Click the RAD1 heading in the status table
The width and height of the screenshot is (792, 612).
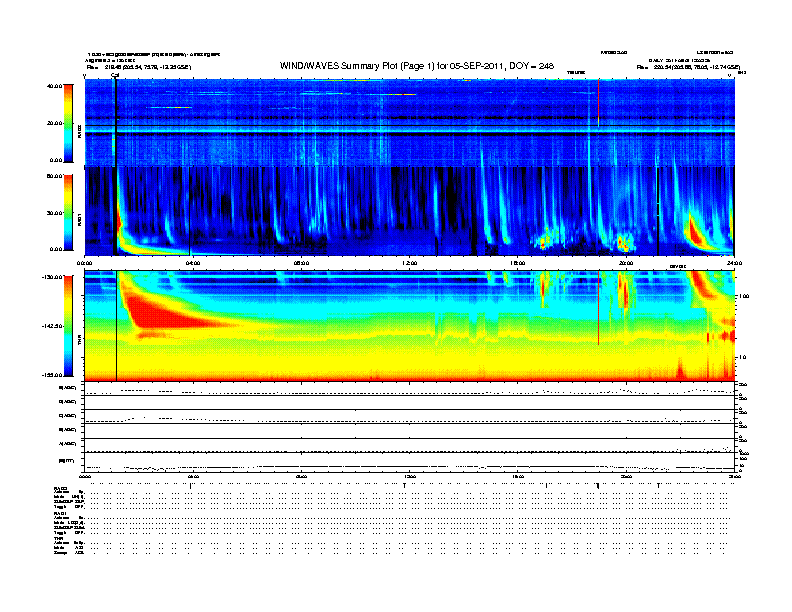(x=61, y=513)
